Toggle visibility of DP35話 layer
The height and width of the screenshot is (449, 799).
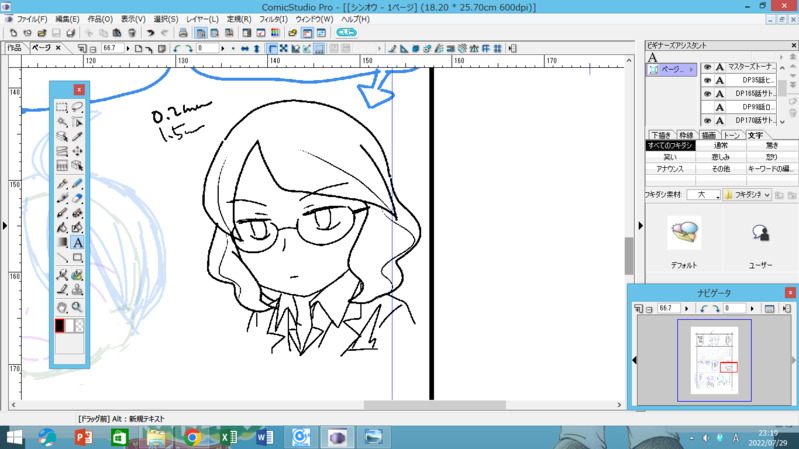coord(707,80)
